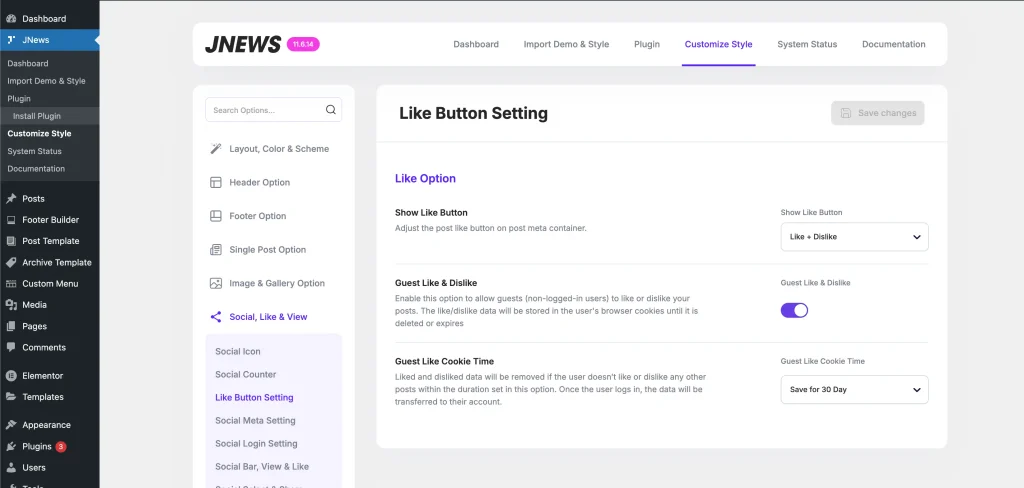Toggle the Guest Like & Dislike switch

click(794, 310)
